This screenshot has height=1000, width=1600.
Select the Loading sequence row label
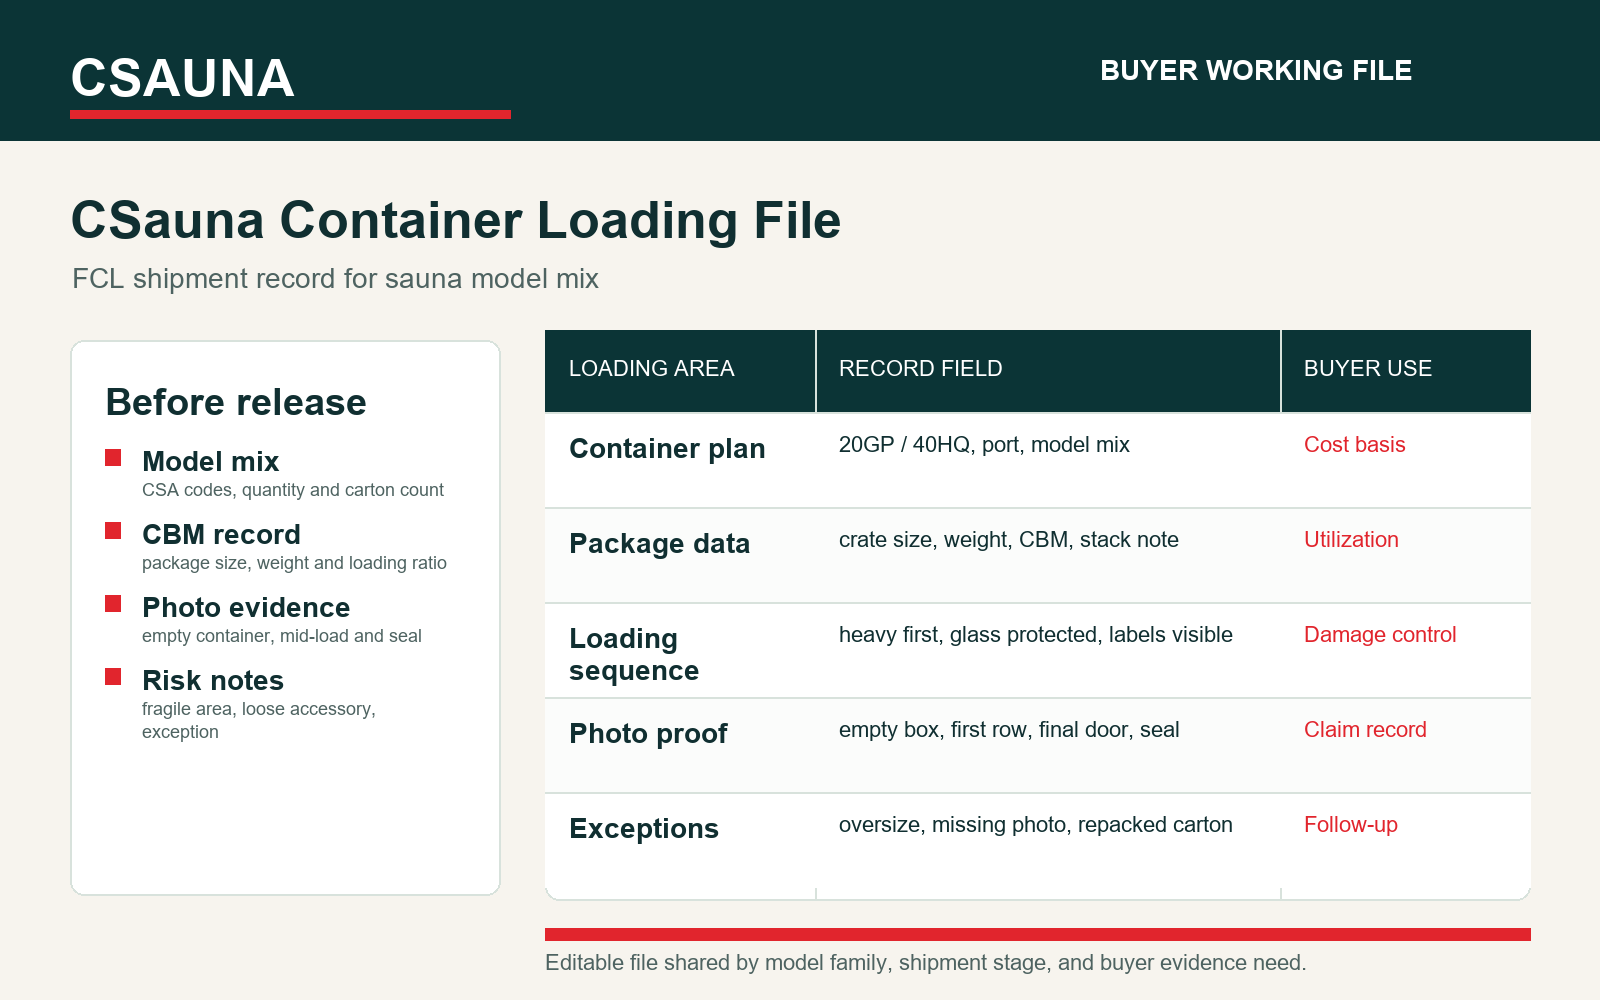(x=634, y=654)
